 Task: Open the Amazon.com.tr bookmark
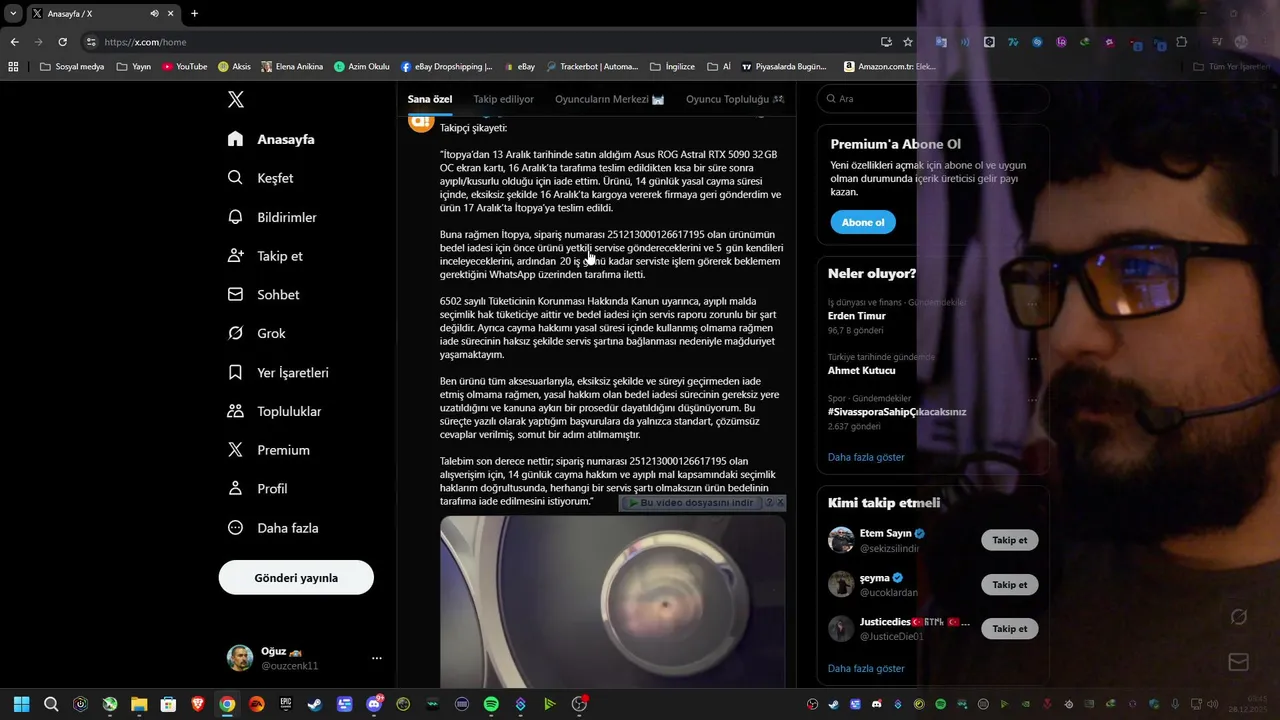click(890, 67)
